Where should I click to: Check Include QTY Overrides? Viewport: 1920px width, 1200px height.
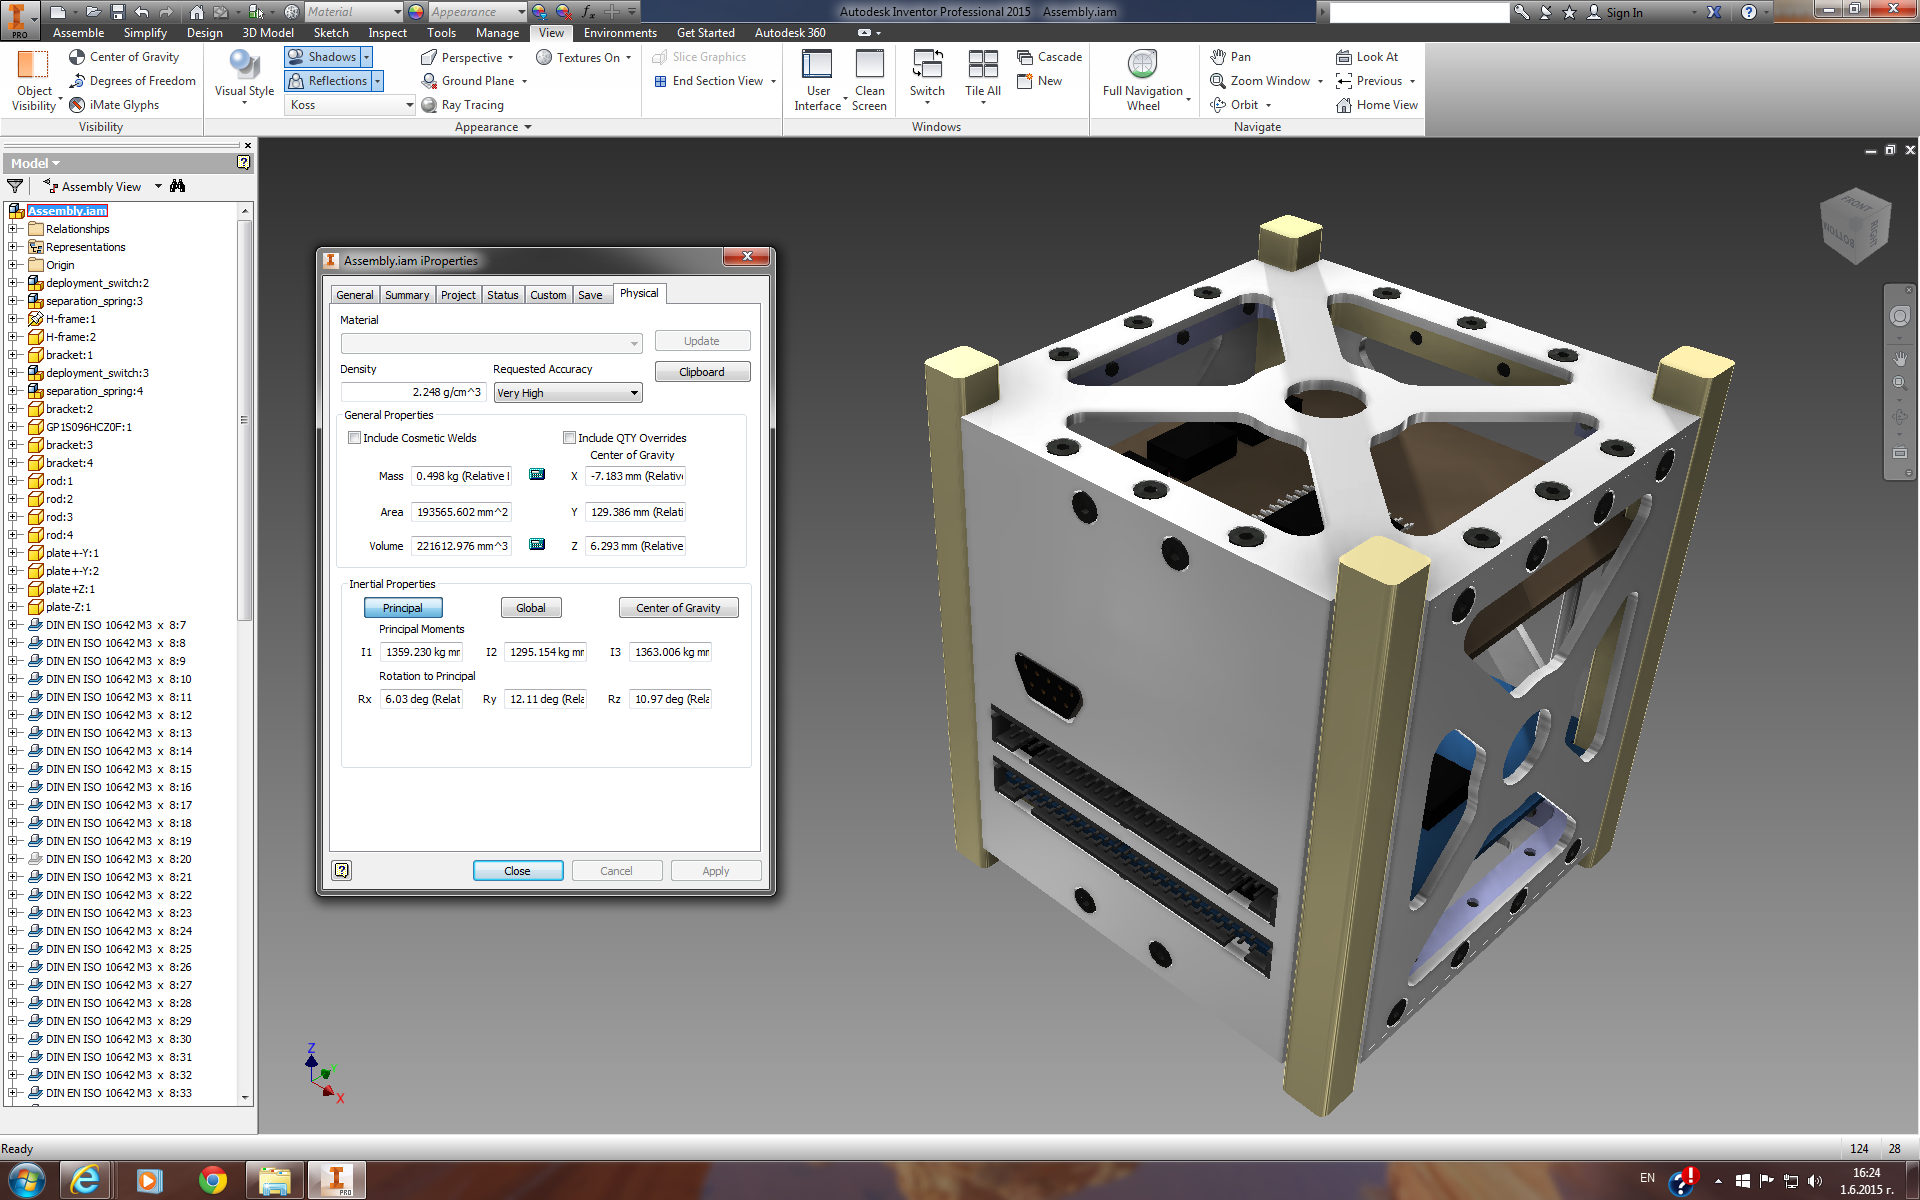569,437
